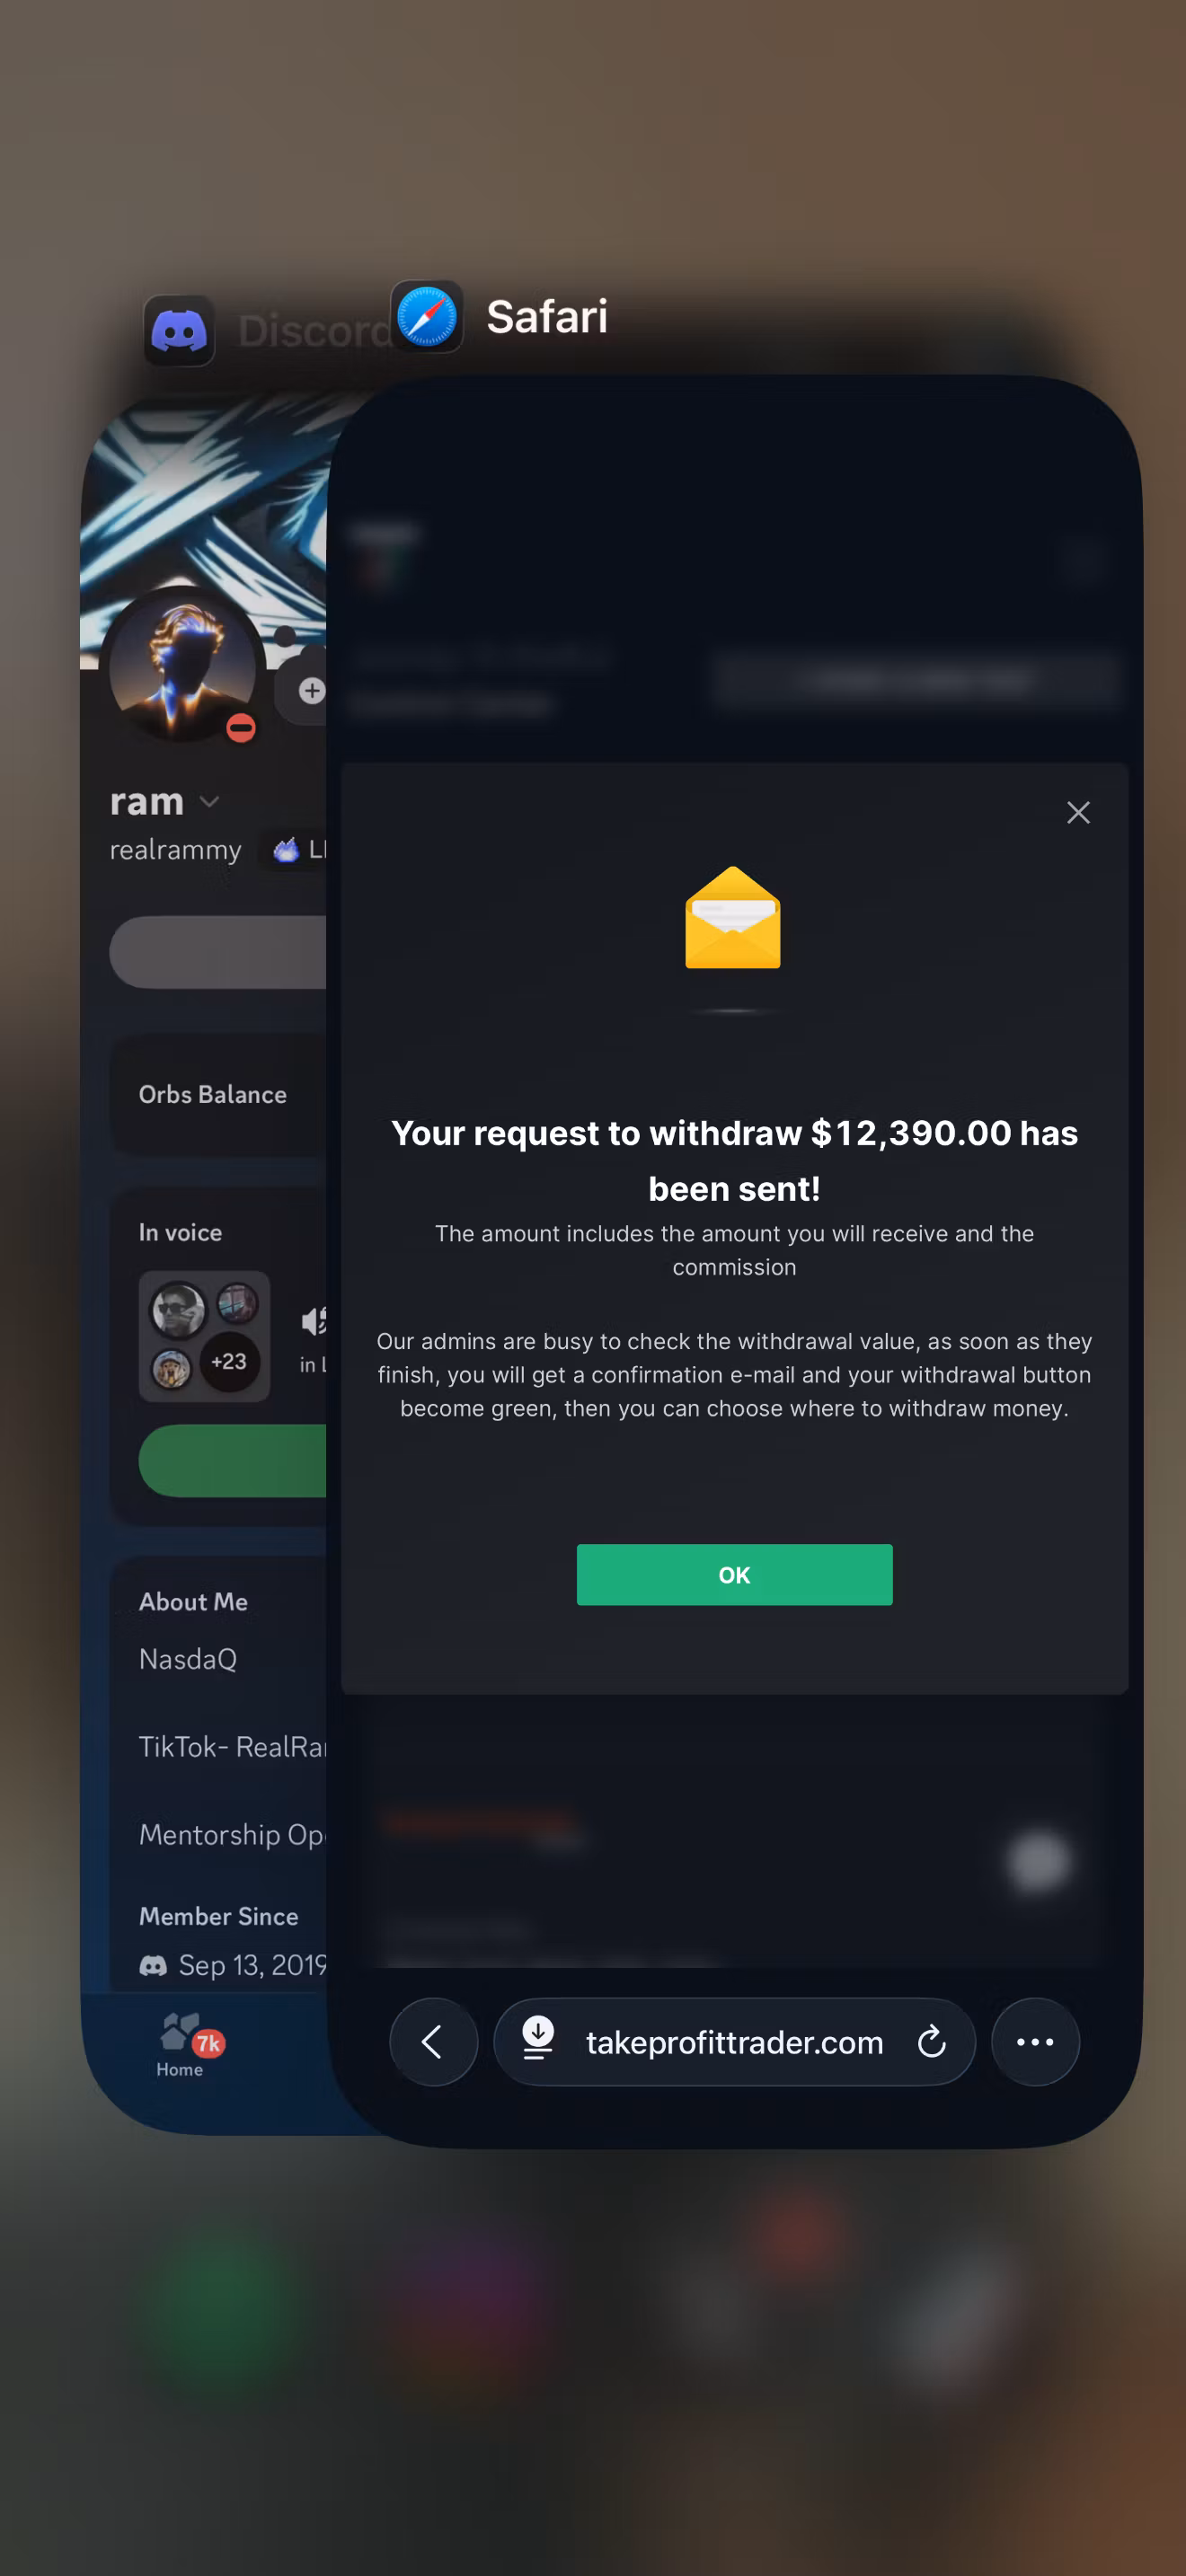The width and height of the screenshot is (1186, 2576).
Task: Reload the takeprofittrader.com page
Action: (931, 2042)
